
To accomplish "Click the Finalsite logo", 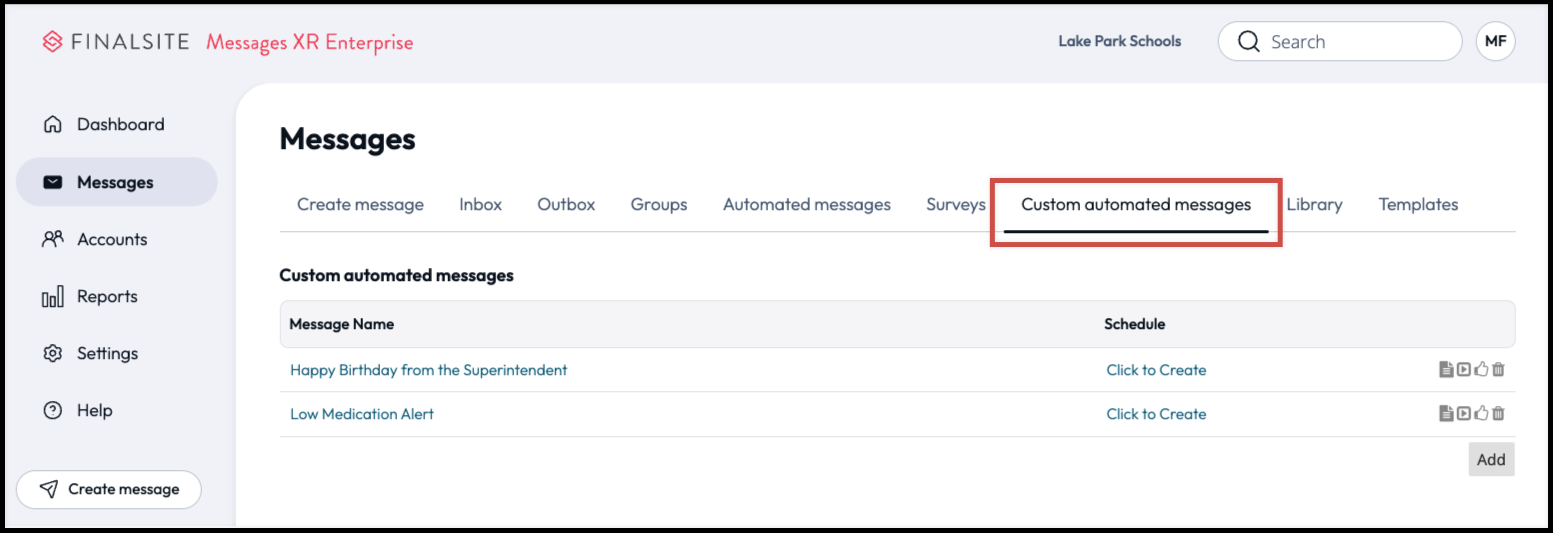I will tap(116, 42).
